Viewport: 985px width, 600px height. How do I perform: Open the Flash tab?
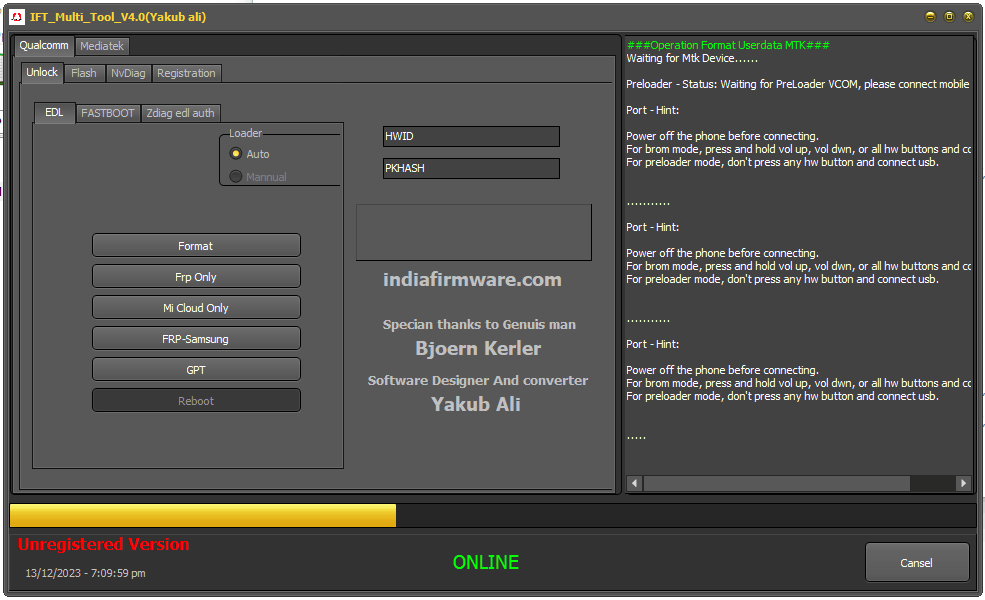click(83, 73)
